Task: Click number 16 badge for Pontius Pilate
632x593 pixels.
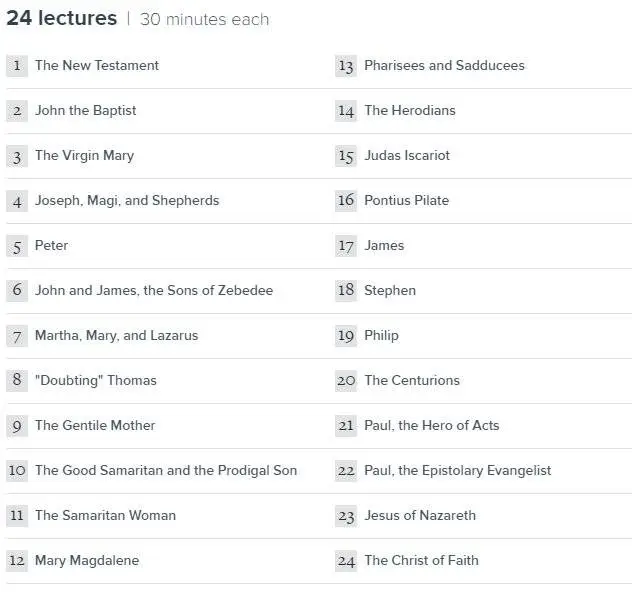Action: [x=346, y=201]
